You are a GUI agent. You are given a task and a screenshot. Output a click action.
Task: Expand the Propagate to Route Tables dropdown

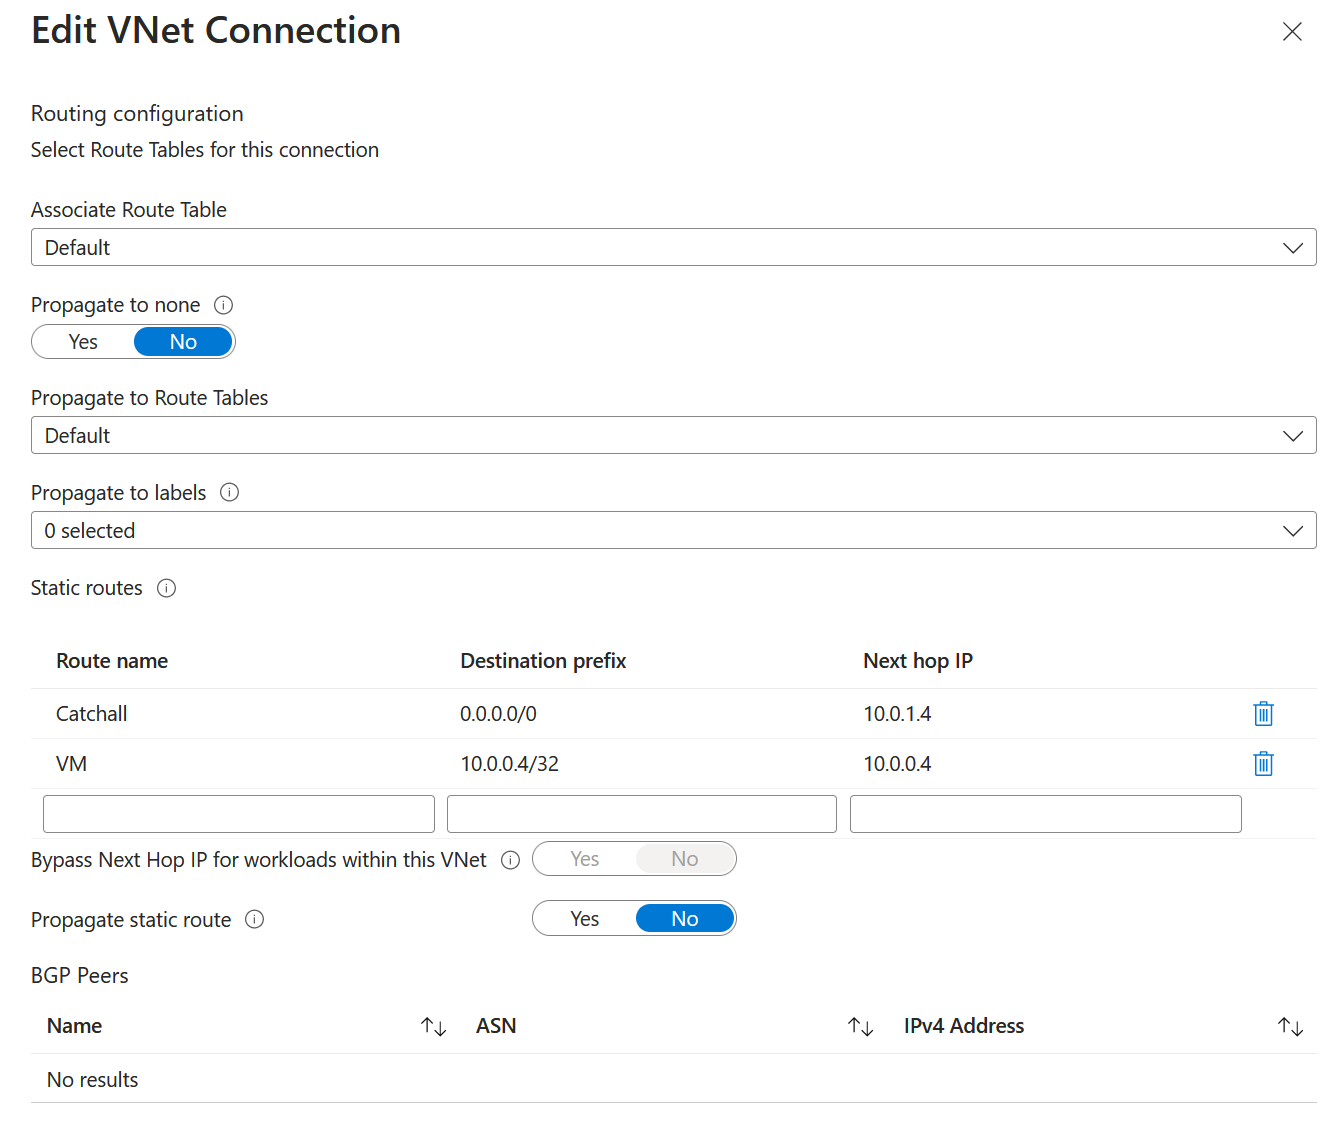[x=673, y=435]
